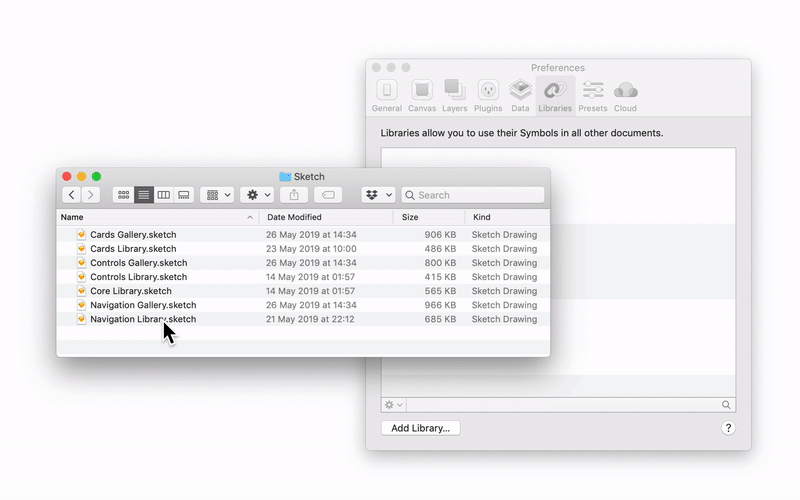
Task: Minimize the Finder Sketch window
Action: click(81, 177)
